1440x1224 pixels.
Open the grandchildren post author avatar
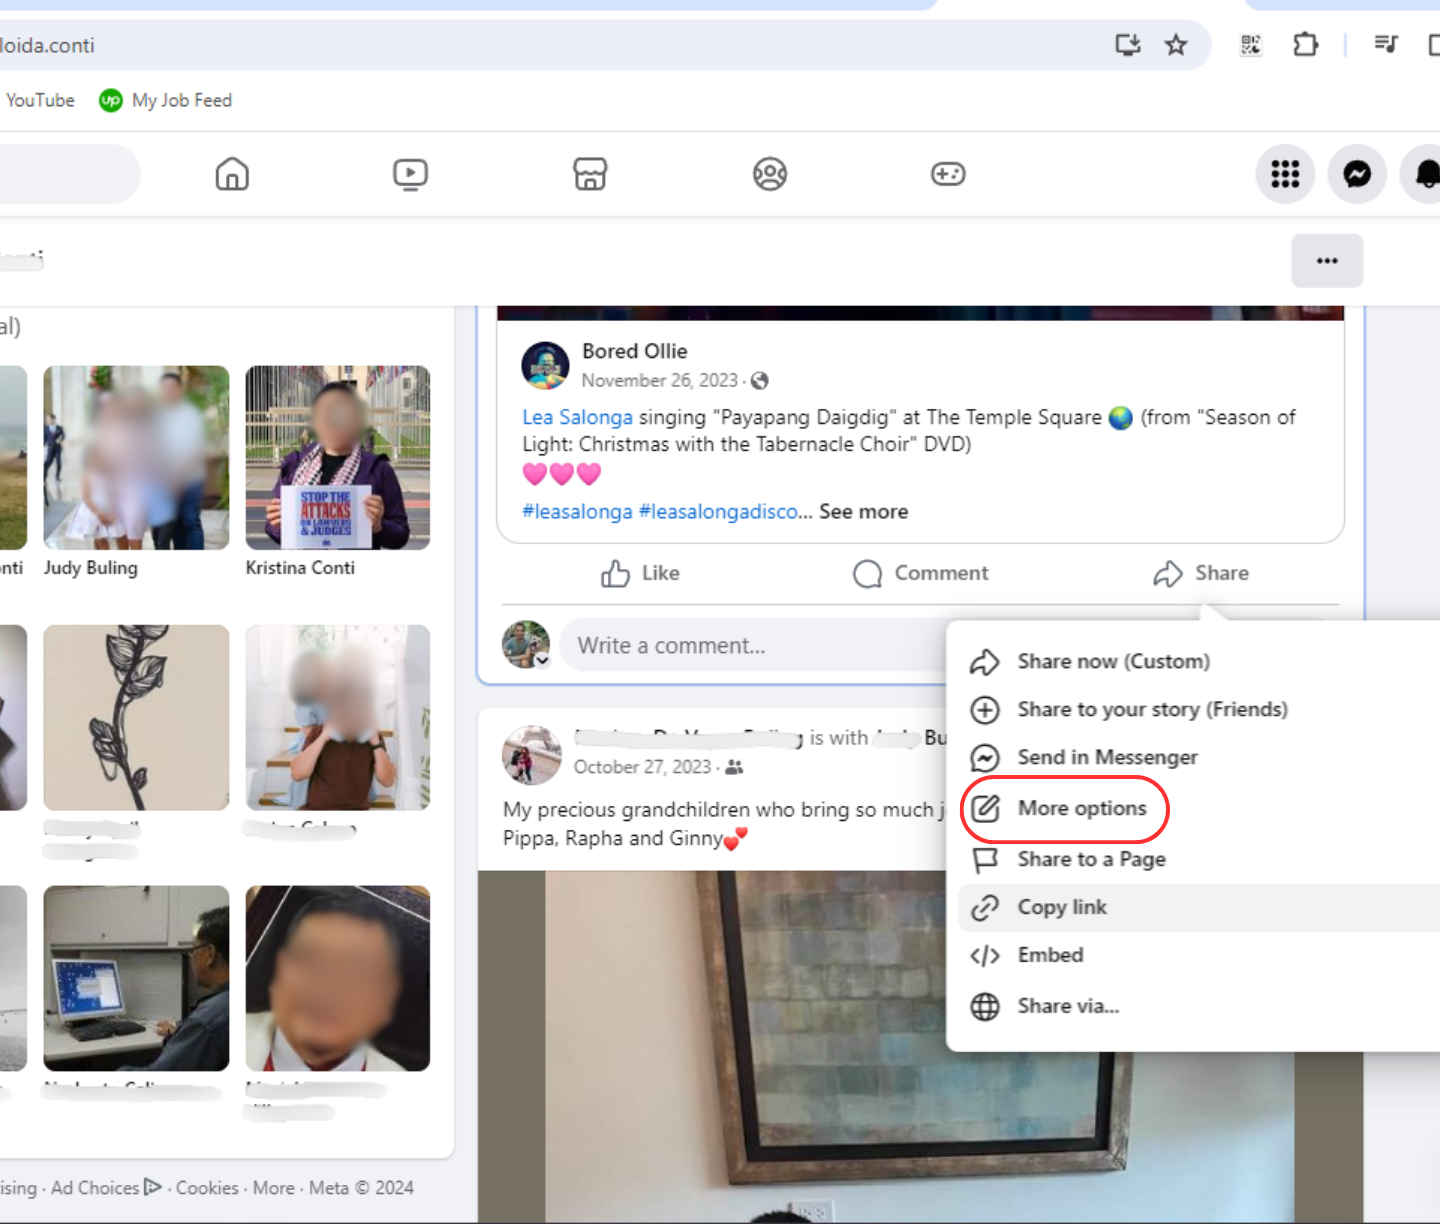(531, 755)
